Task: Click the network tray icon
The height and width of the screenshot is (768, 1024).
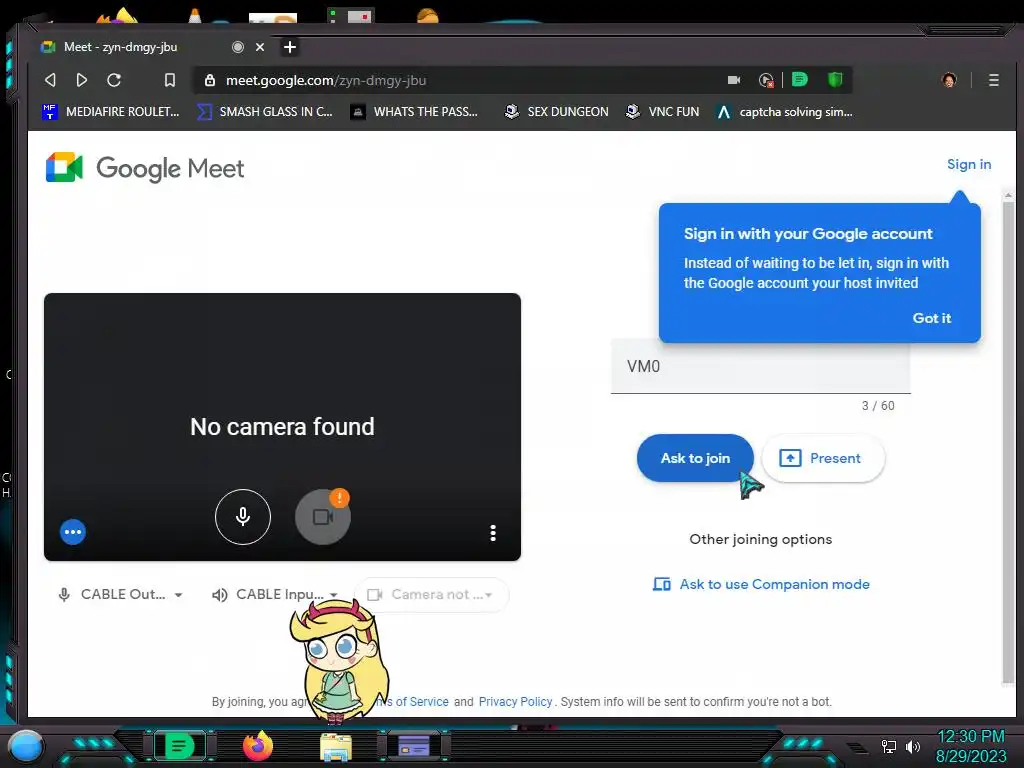Action: 888,746
